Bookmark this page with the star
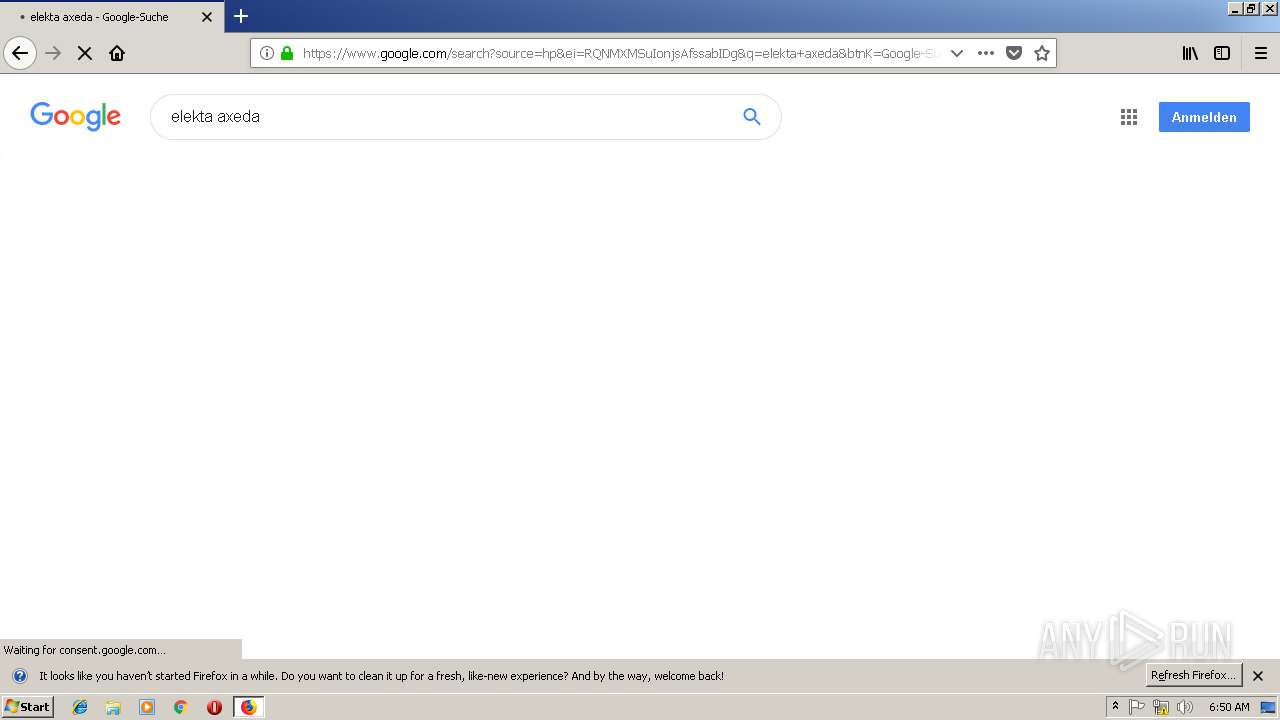 (1042, 53)
